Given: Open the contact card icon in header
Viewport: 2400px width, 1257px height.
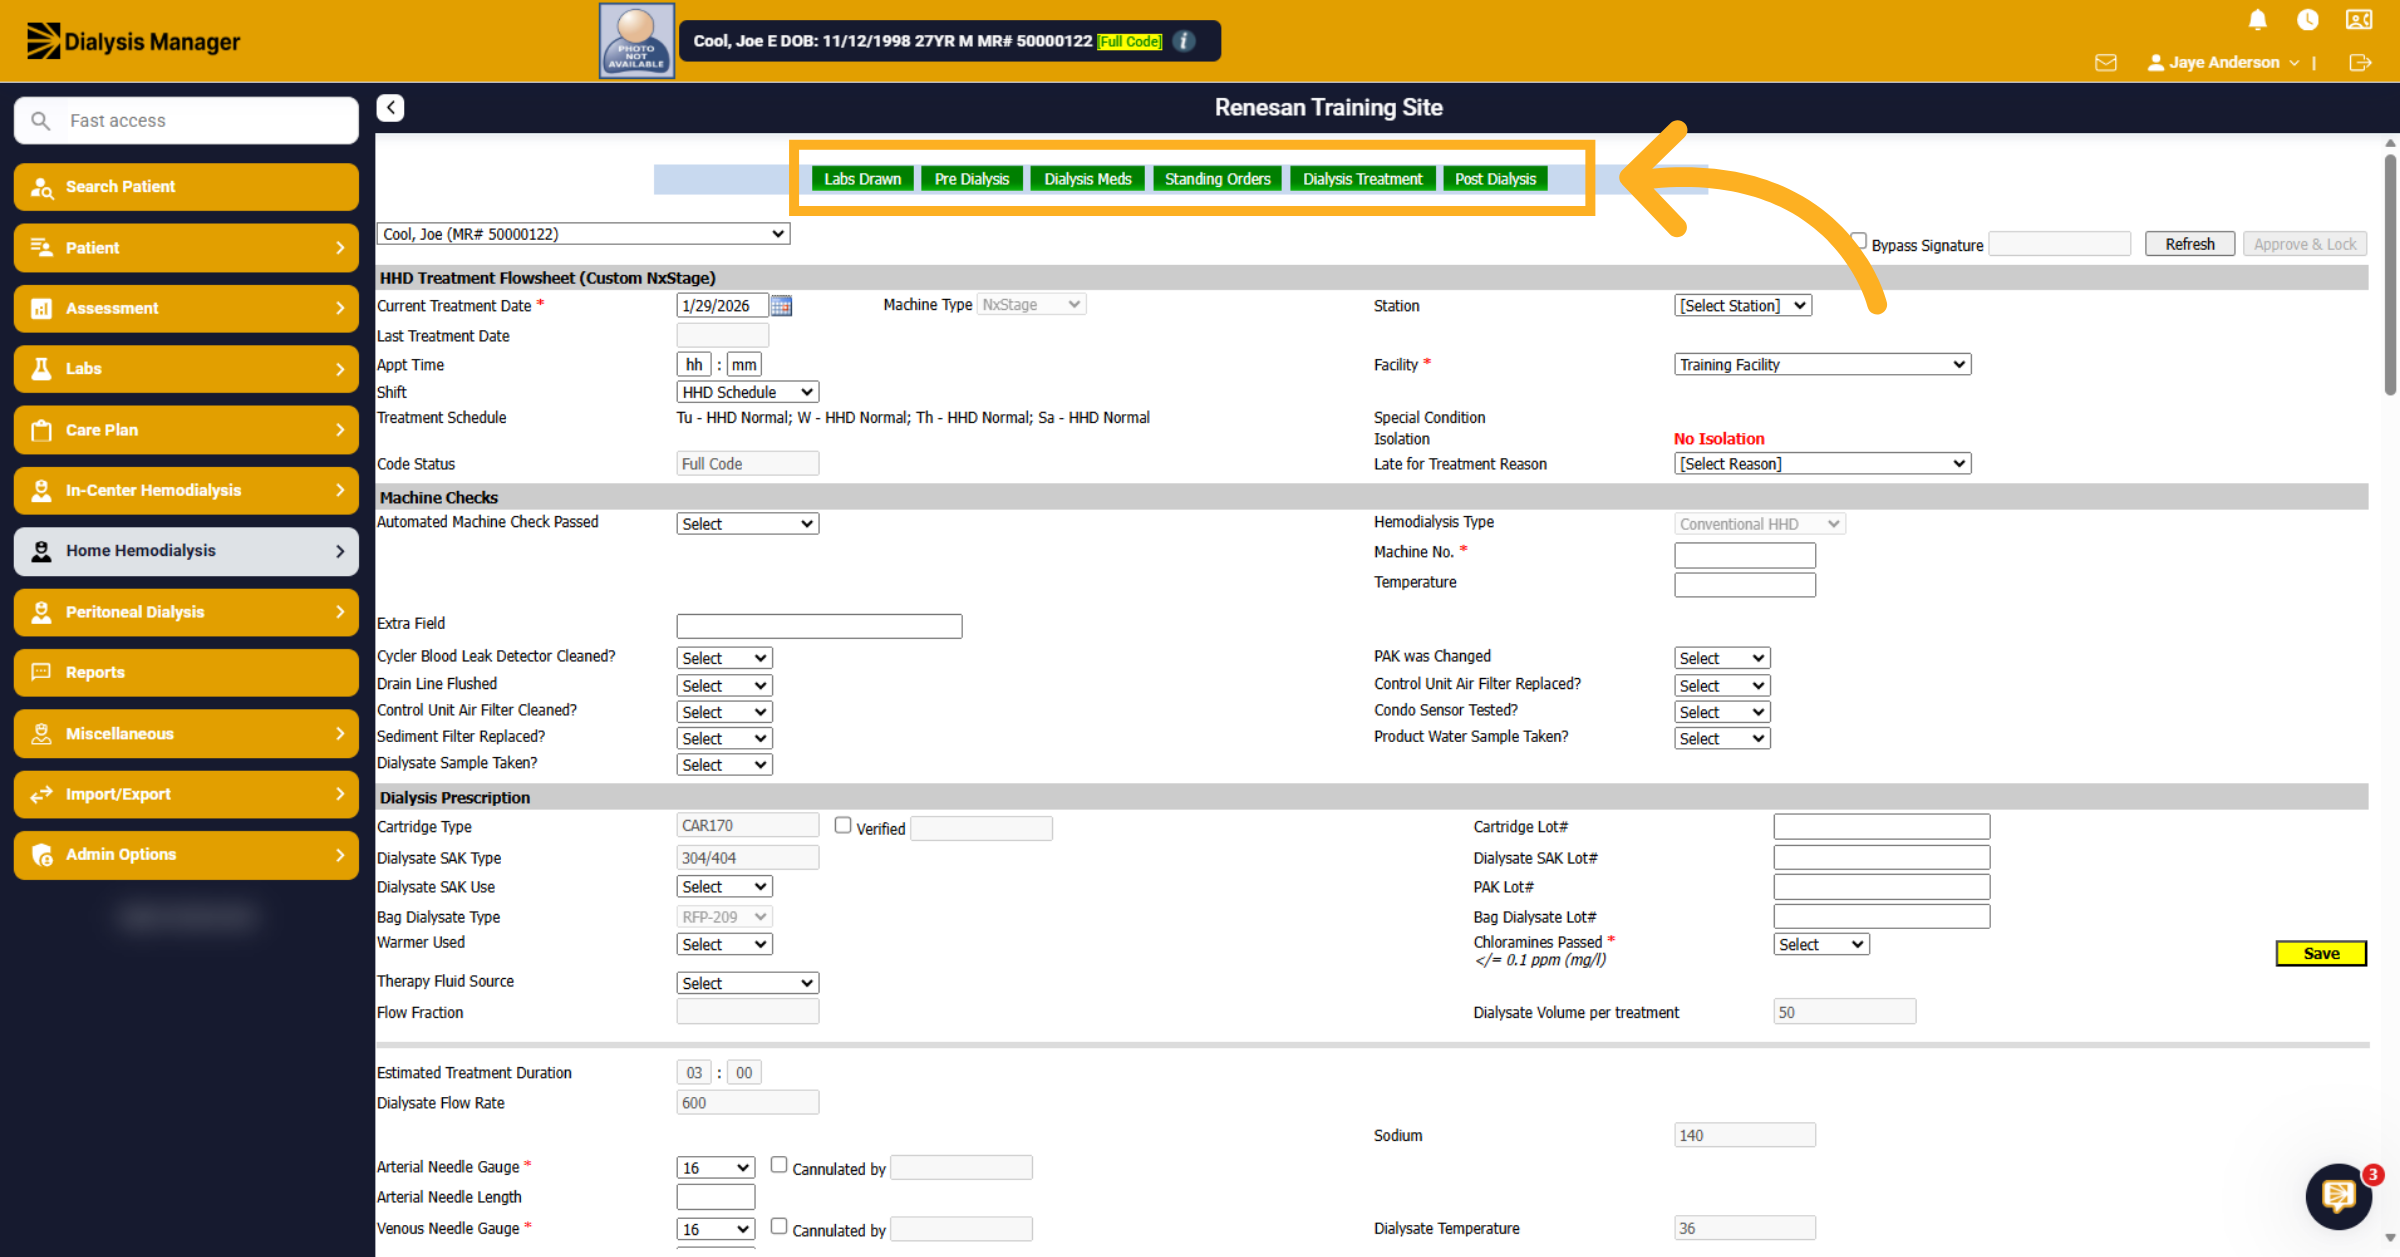Looking at the screenshot, I should click(2359, 20).
